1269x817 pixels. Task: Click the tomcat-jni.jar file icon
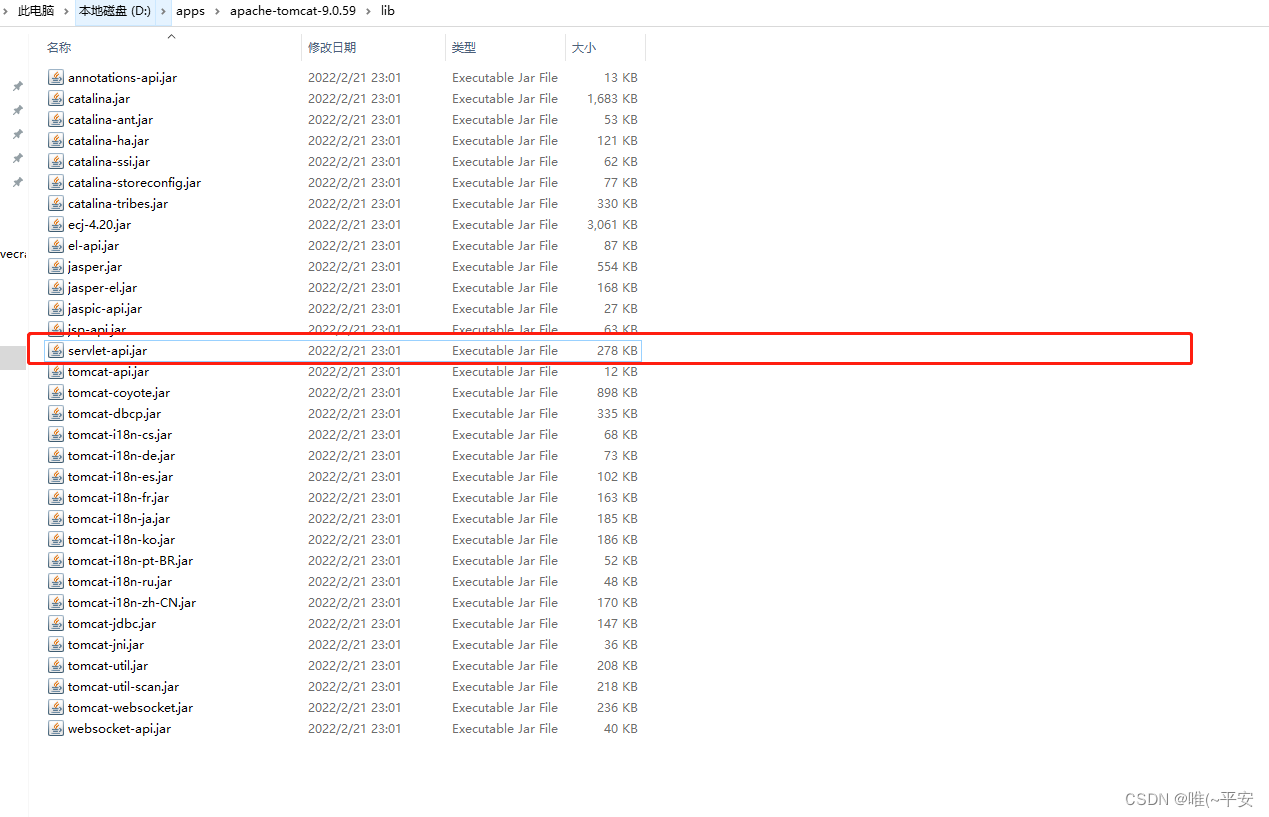tap(56, 645)
